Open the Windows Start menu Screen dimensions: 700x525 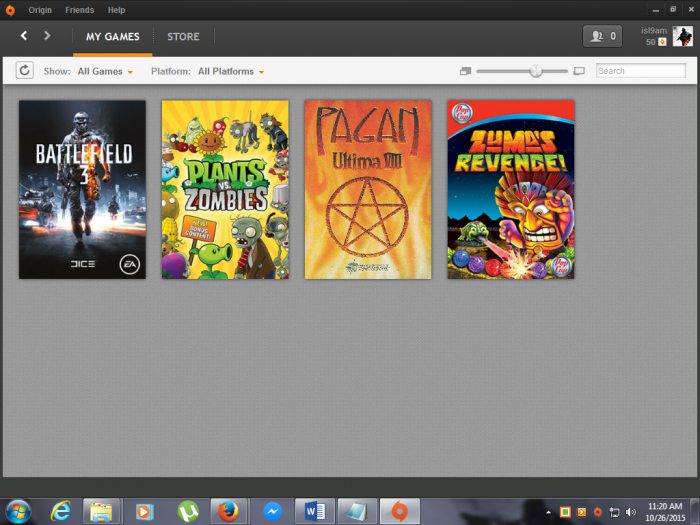(18, 512)
